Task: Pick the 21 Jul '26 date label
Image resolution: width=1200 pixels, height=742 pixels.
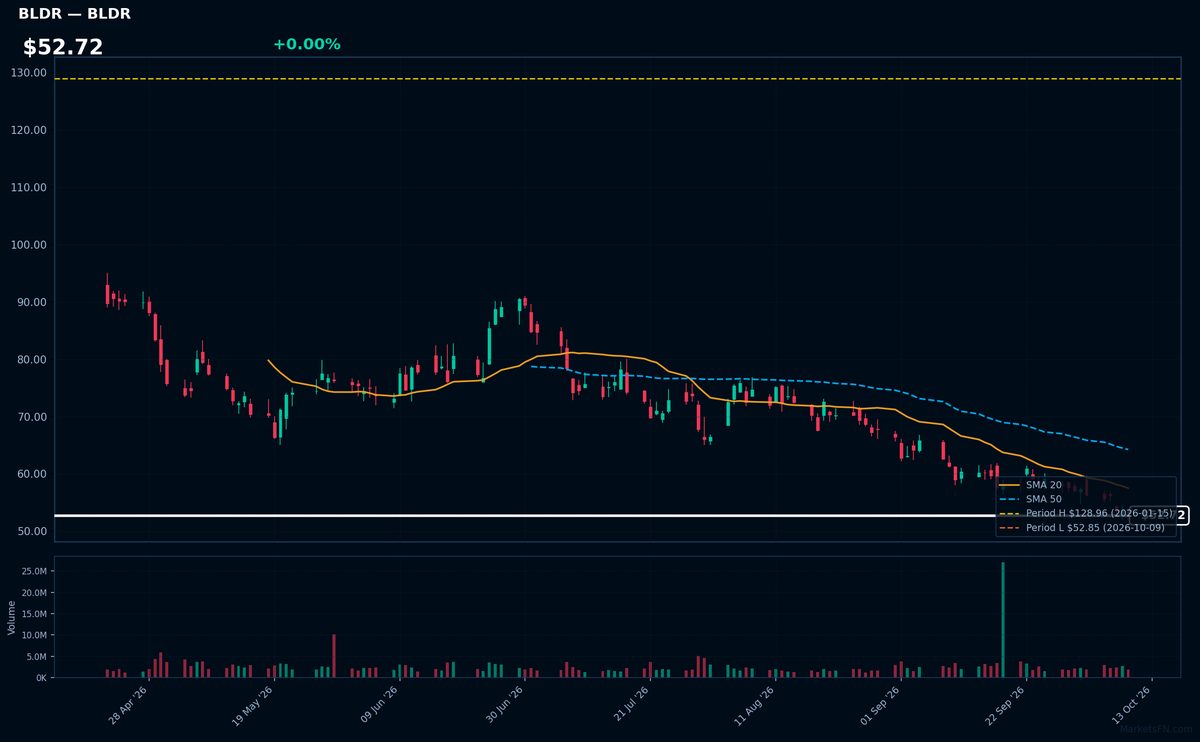Action: tap(631, 706)
